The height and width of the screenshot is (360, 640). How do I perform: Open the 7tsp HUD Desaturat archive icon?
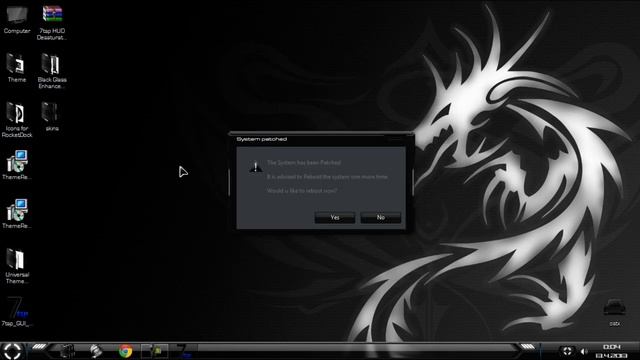[x=52, y=22]
